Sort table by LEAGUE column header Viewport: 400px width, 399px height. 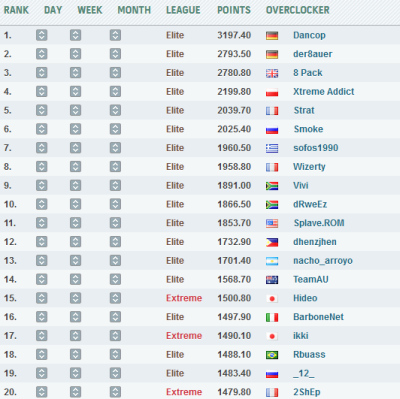pyautogui.click(x=183, y=10)
